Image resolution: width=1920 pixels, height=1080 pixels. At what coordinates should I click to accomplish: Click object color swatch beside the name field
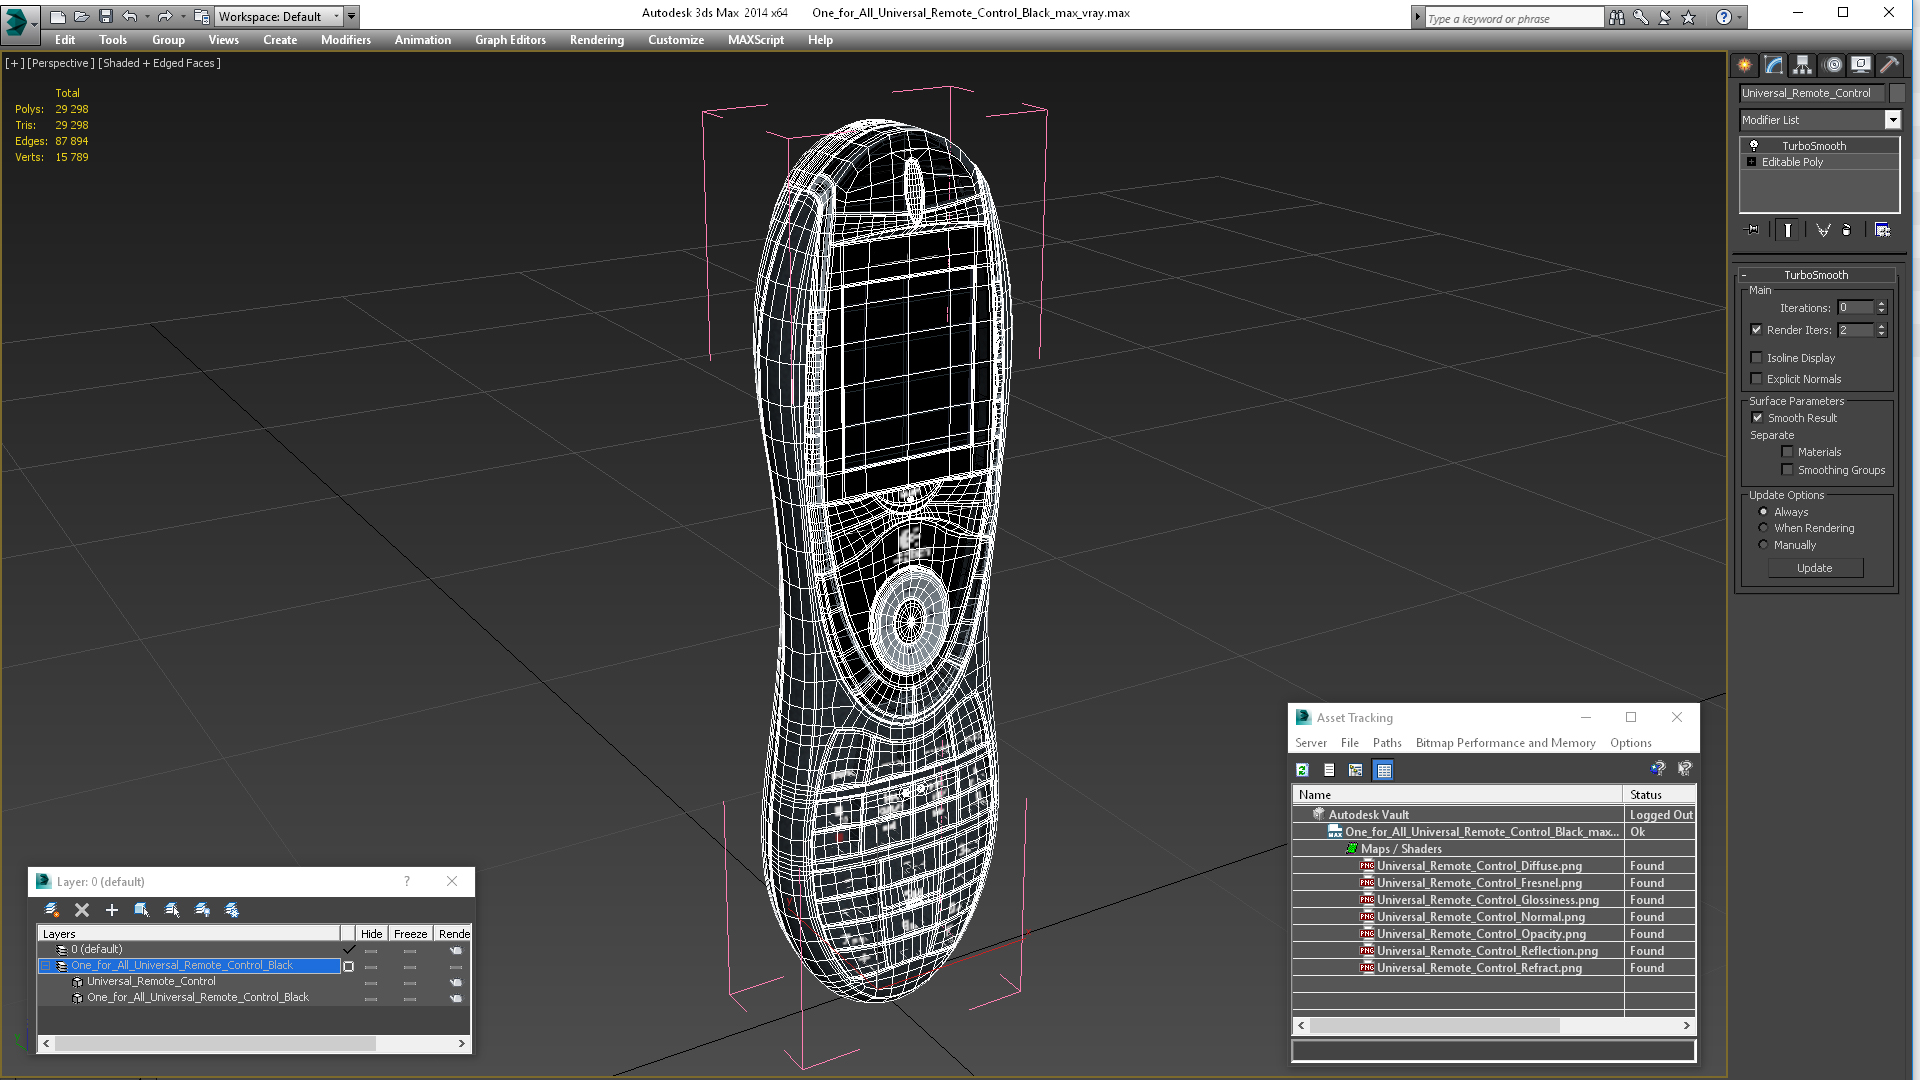(1897, 93)
